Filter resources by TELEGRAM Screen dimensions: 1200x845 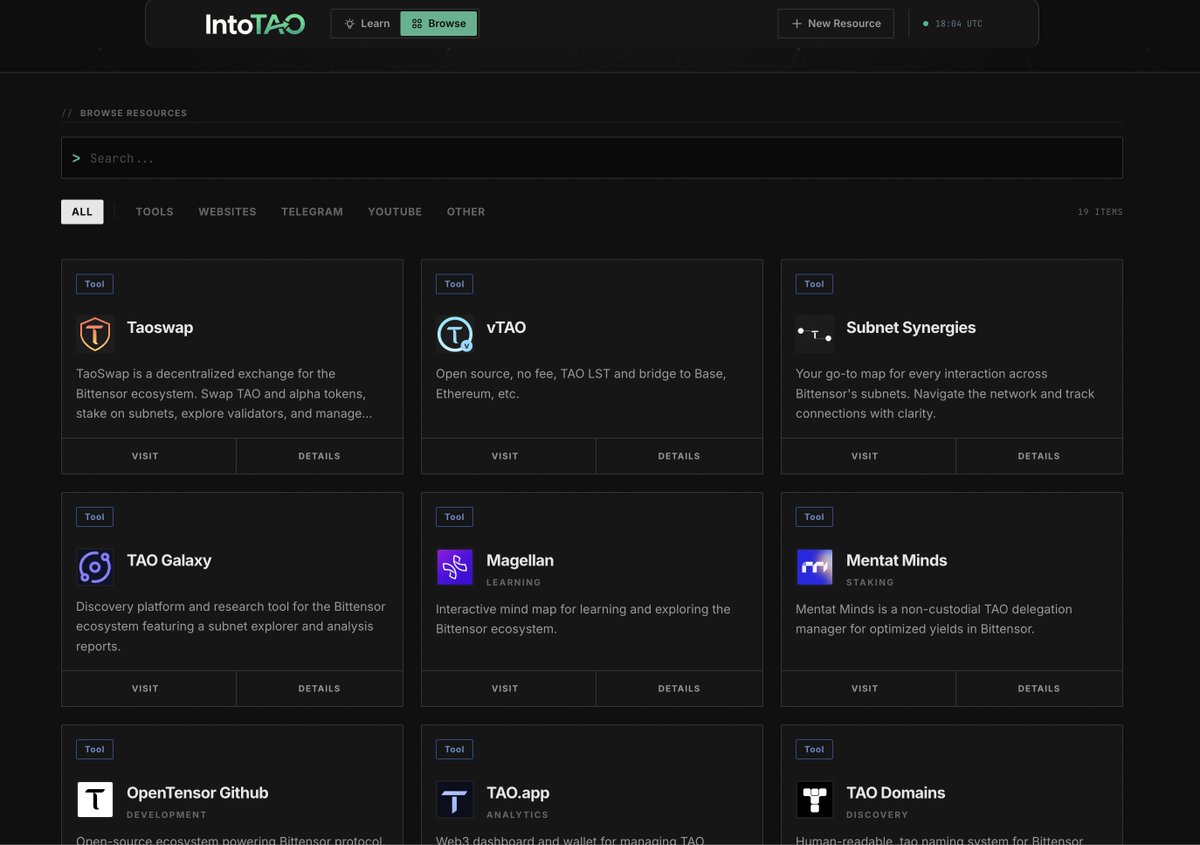click(x=312, y=212)
